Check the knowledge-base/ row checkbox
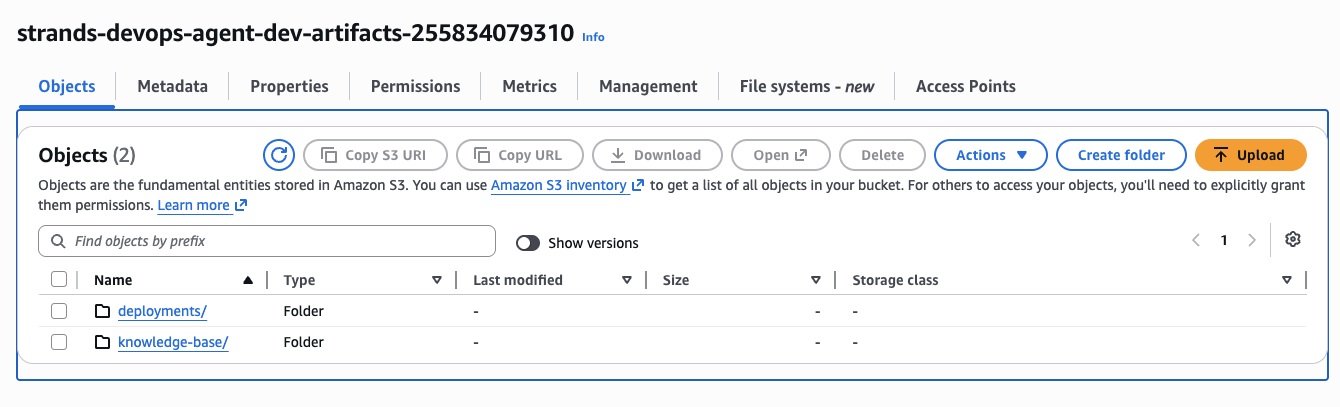 coord(59,342)
